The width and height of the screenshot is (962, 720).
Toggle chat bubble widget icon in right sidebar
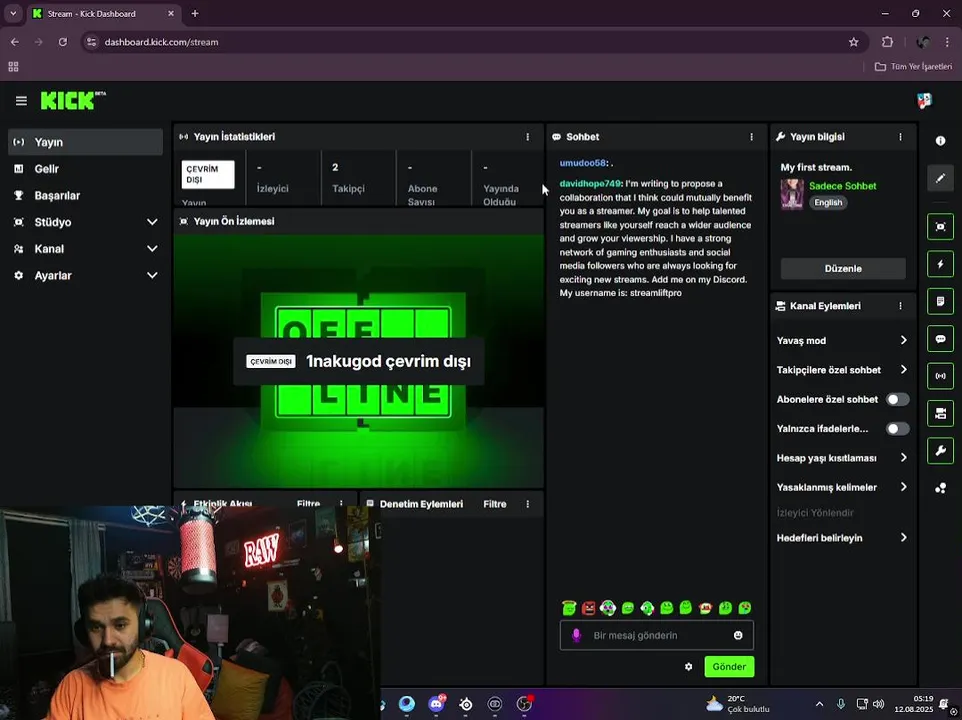(x=940, y=339)
